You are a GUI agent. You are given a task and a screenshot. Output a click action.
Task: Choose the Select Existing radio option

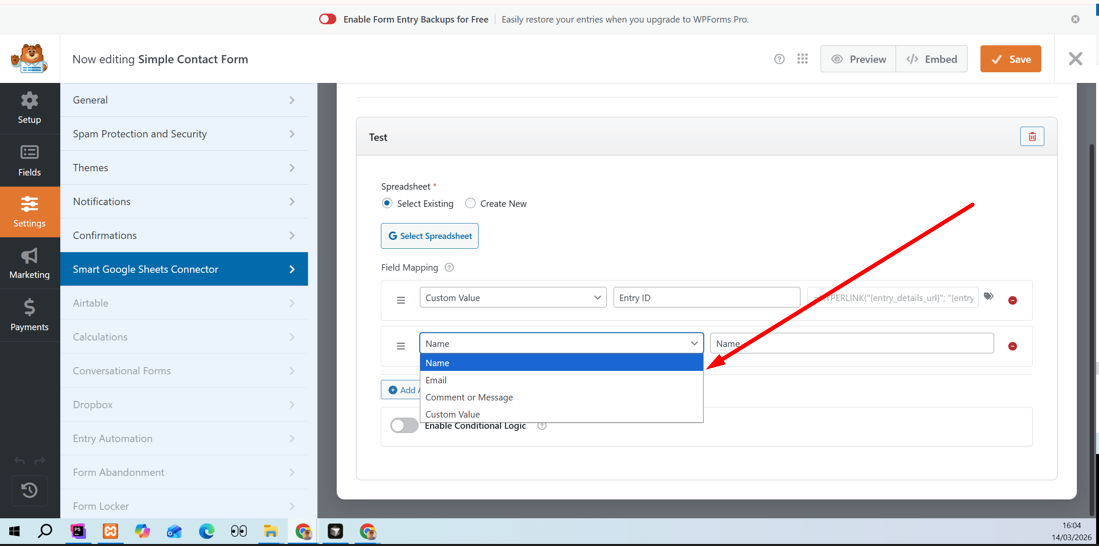(387, 203)
